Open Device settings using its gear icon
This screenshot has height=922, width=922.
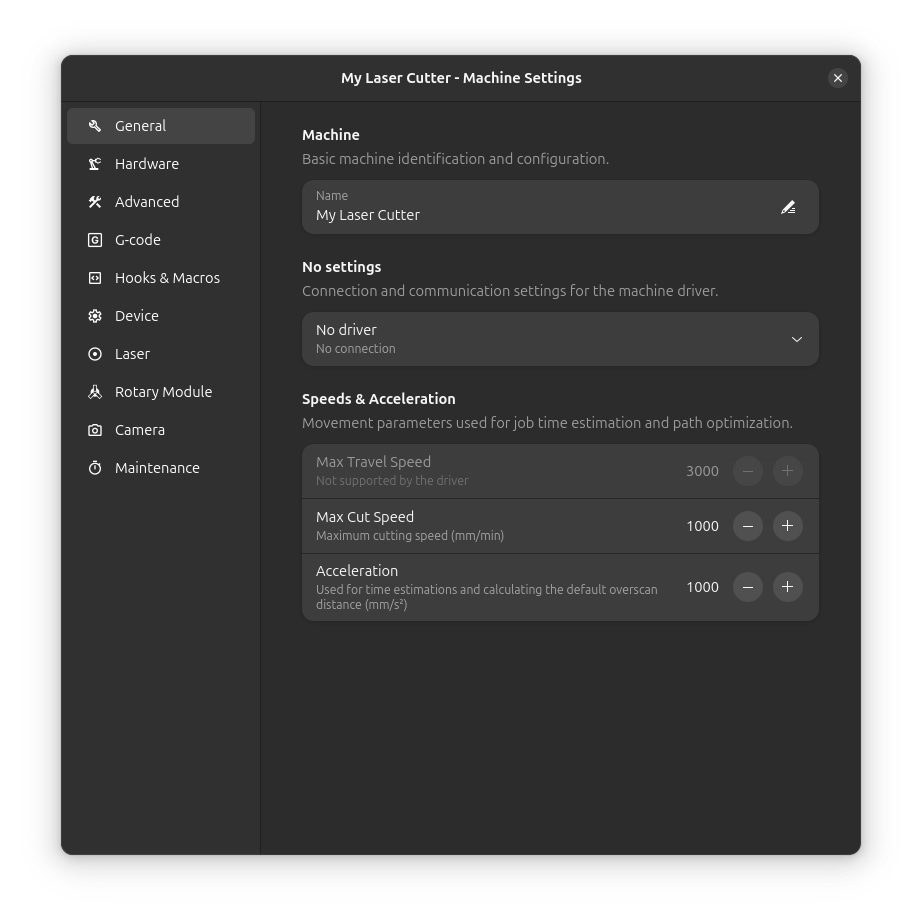(x=94, y=315)
